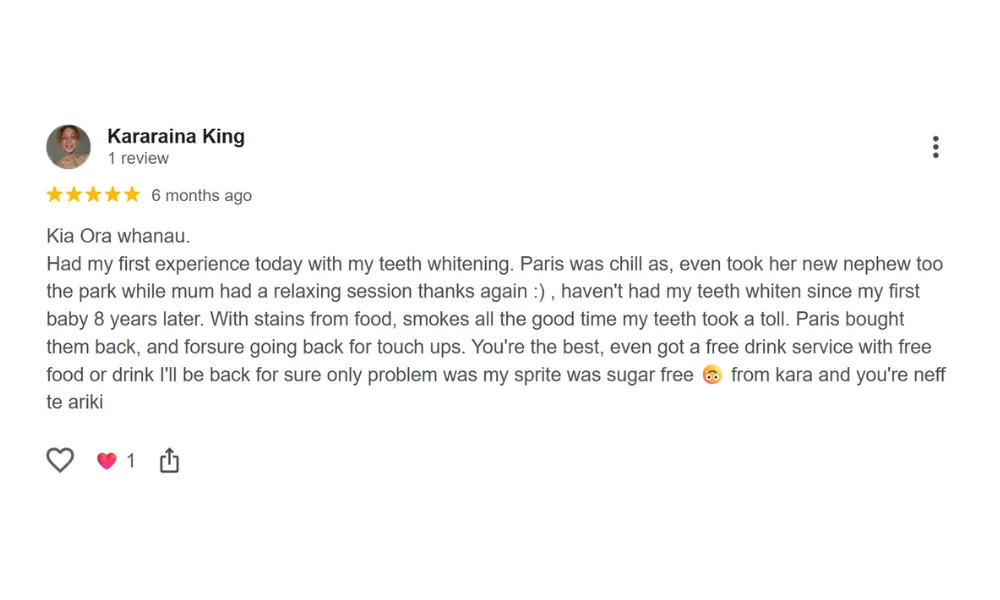Open the three-dot more options menu
Viewport: 1000px width, 600px height.
935,147
